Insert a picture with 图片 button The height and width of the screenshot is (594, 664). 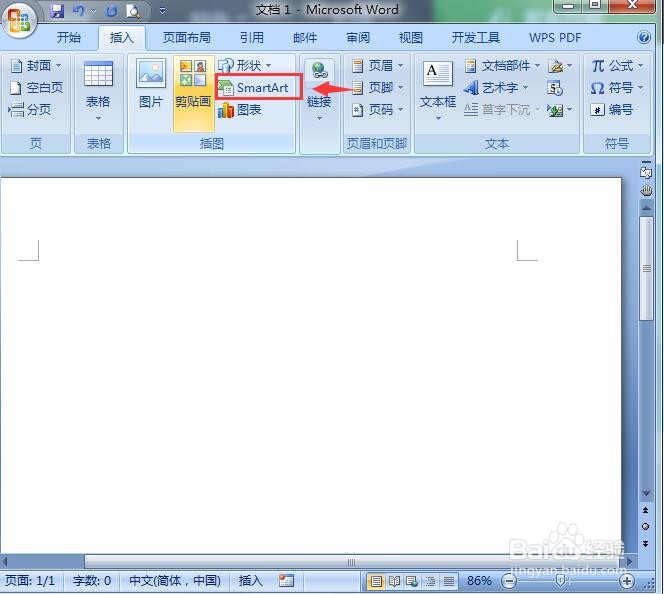(x=151, y=84)
